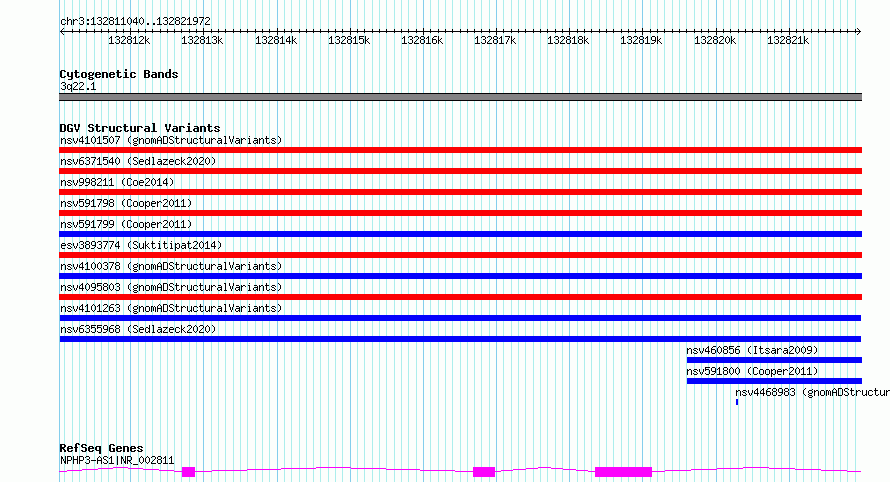The width and height of the screenshot is (890, 482).
Task: Click the blue bar under nsv591800
Action: tap(774, 381)
